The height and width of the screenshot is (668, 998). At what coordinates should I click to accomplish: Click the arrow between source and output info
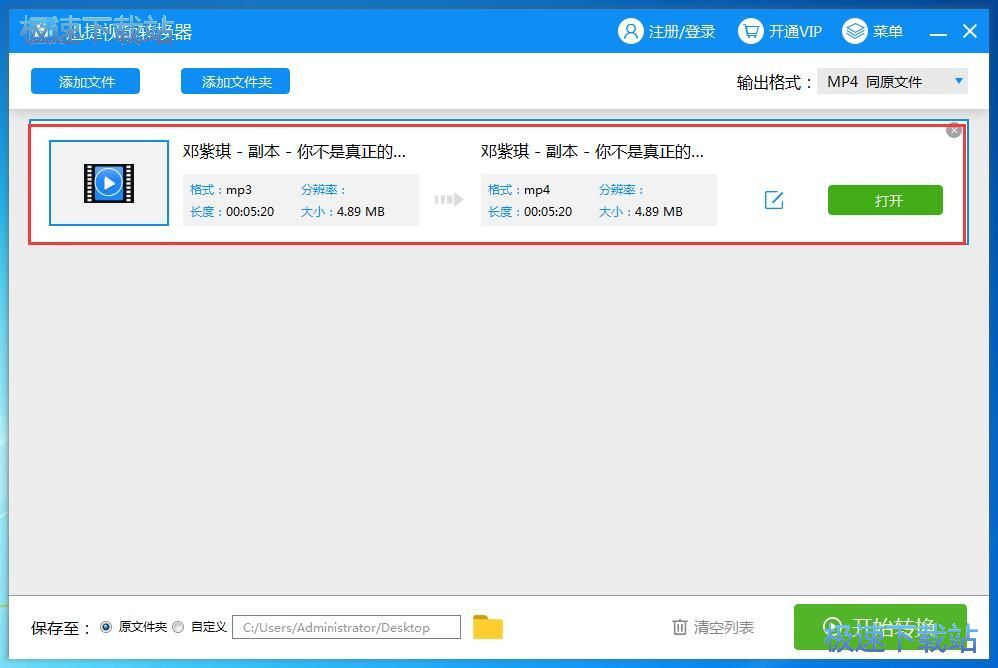(448, 200)
